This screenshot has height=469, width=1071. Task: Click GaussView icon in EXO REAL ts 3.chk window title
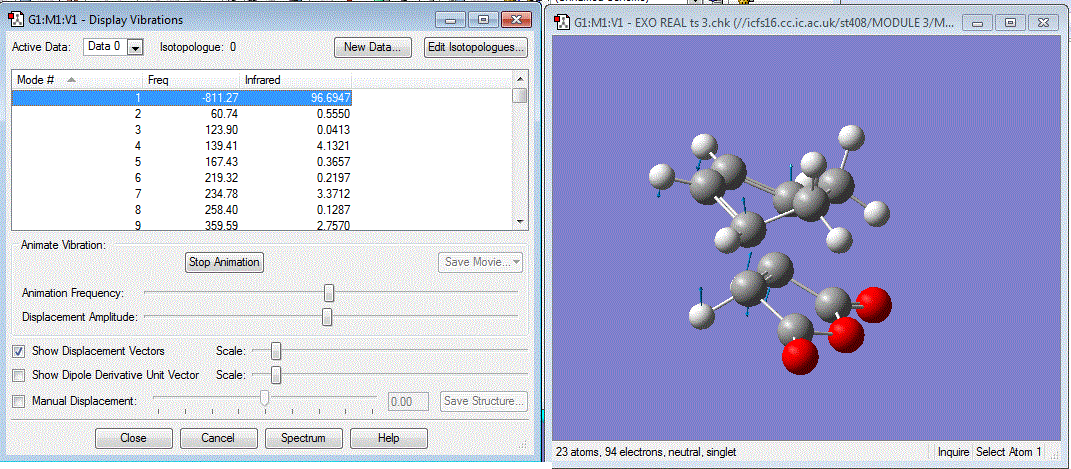(x=564, y=23)
